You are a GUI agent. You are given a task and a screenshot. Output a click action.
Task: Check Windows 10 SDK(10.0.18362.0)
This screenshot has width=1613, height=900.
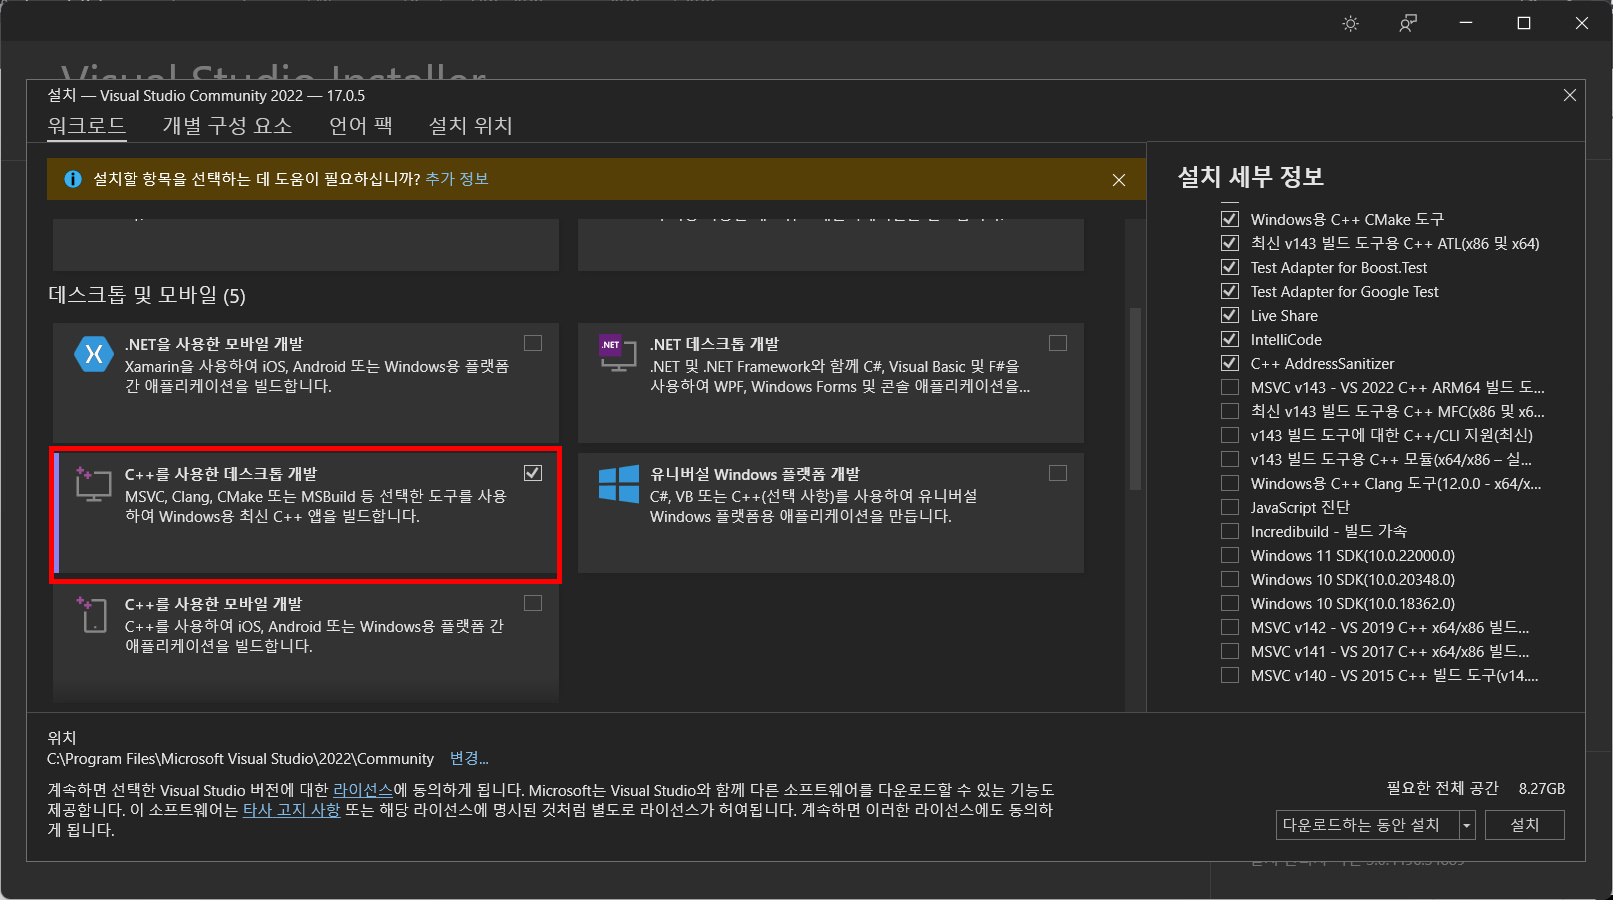[x=1230, y=603]
